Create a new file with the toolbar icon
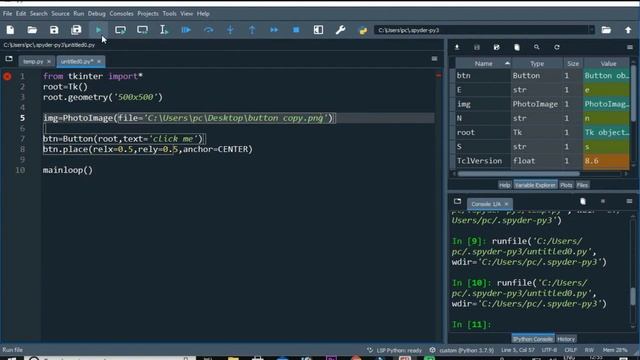Screen dimensions: 640x360 pyautogui.click(x=10, y=30)
